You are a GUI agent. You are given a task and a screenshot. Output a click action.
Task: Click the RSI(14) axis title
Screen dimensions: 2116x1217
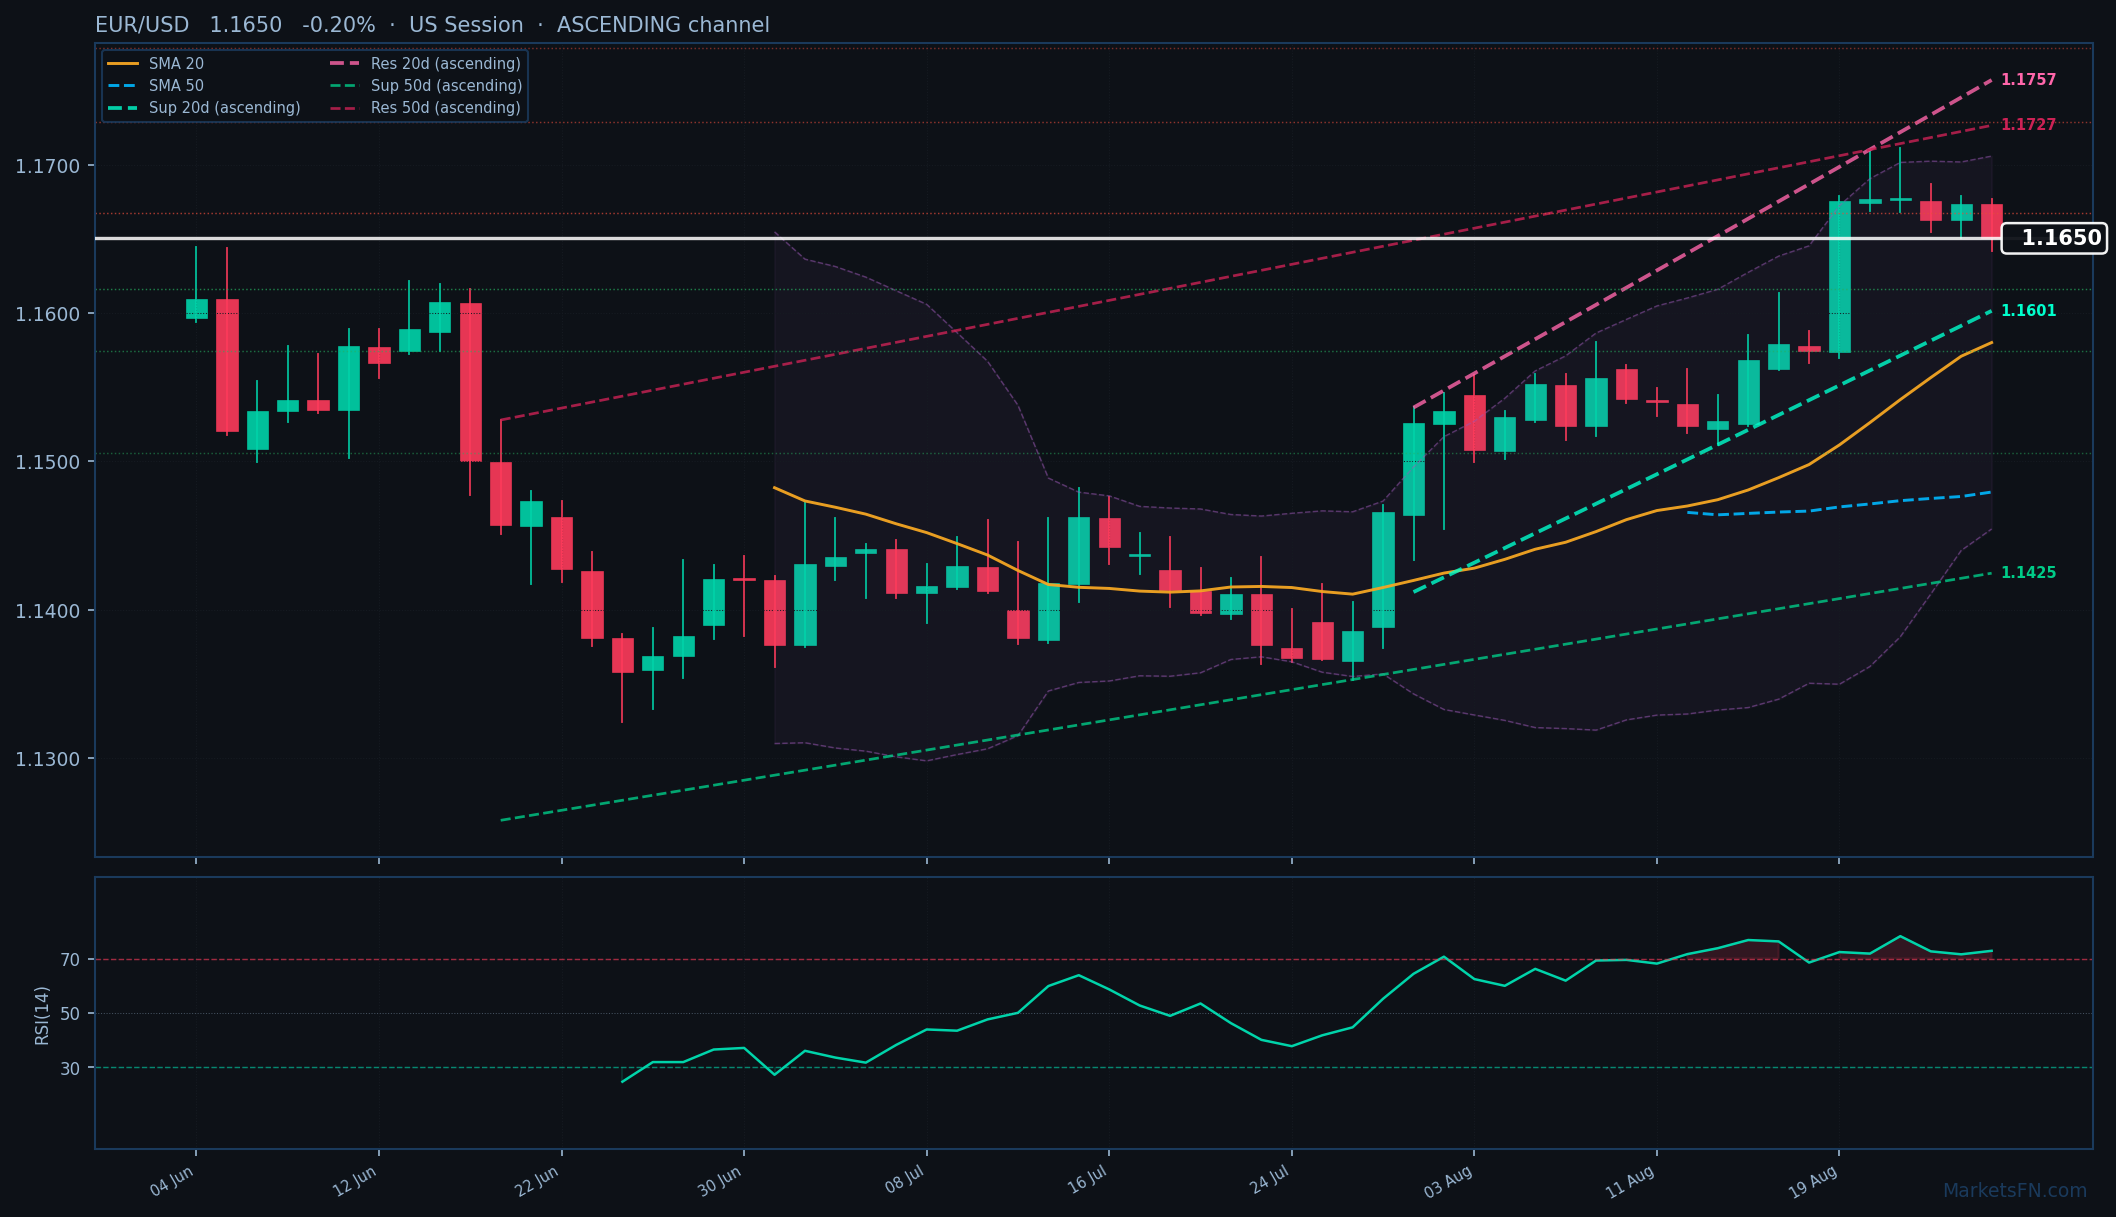(42, 1015)
